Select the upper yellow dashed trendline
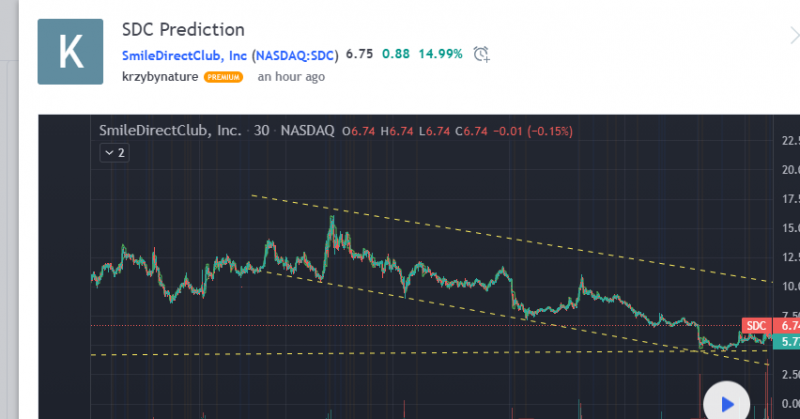This screenshot has height=419, width=800. point(500,237)
